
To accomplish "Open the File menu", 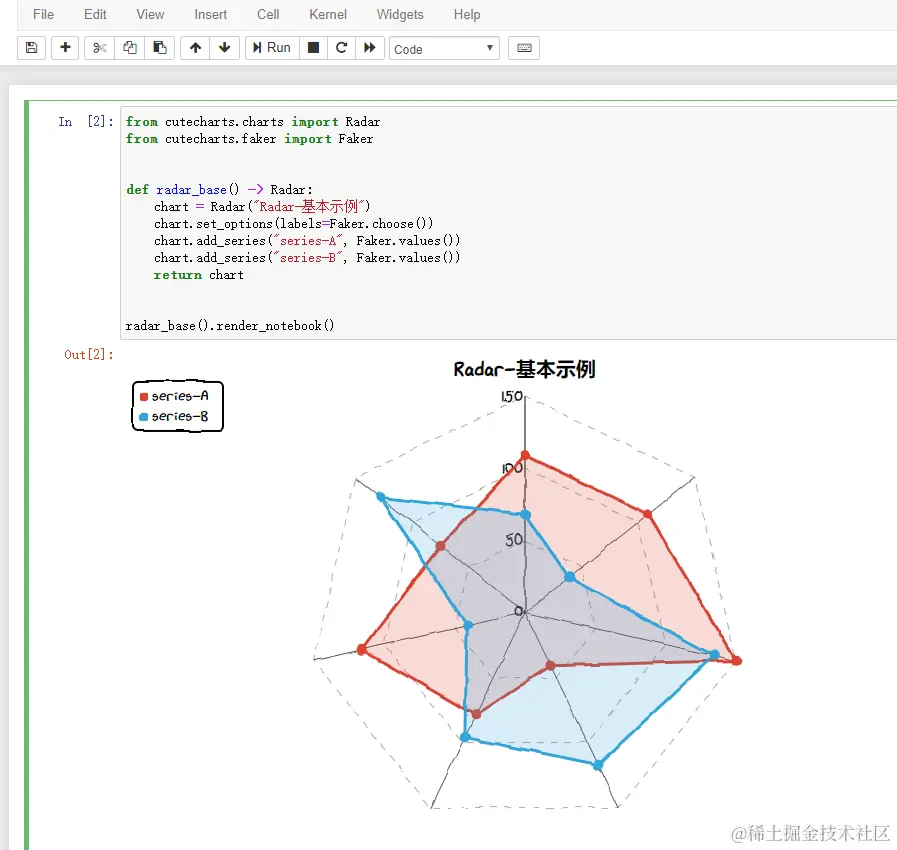I will coord(43,14).
